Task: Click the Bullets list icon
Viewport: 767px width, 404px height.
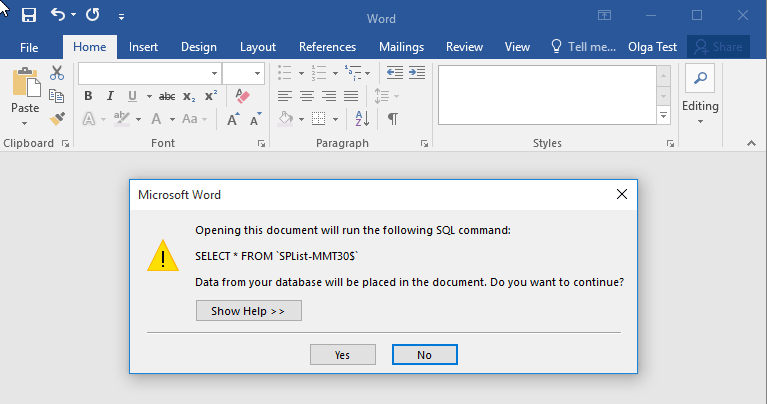Action: (x=285, y=73)
